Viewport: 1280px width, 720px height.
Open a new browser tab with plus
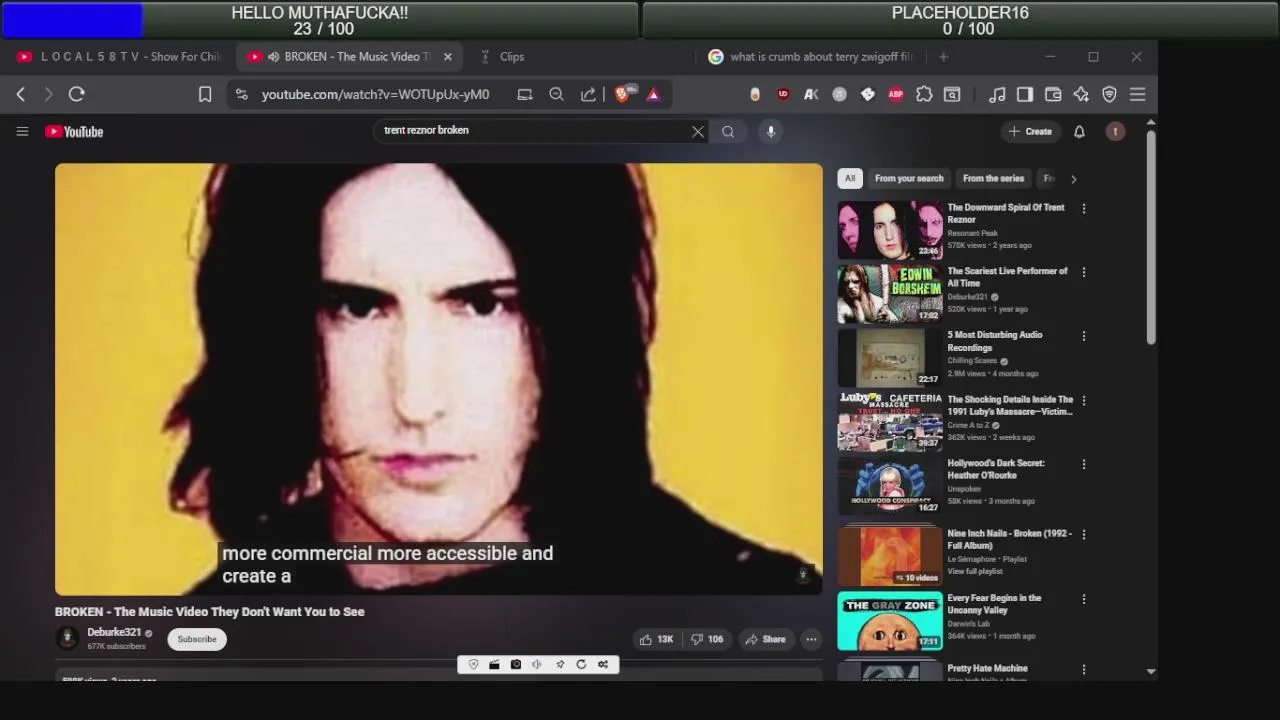tap(943, 57)
